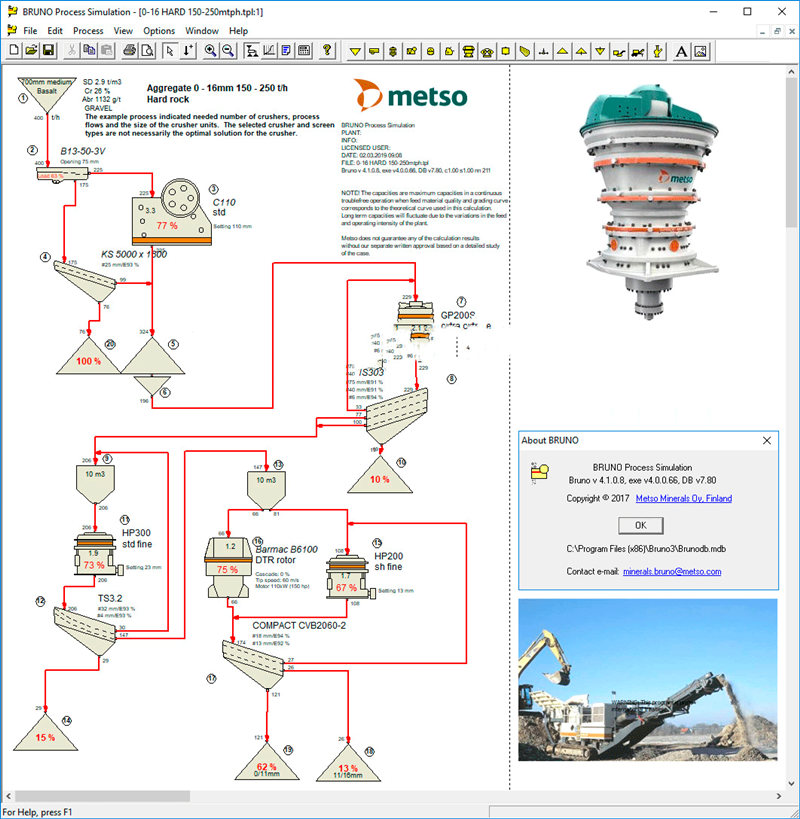Click the 15 % stockpile triangle
Viewport: 800px width, 819px height.
45,733
